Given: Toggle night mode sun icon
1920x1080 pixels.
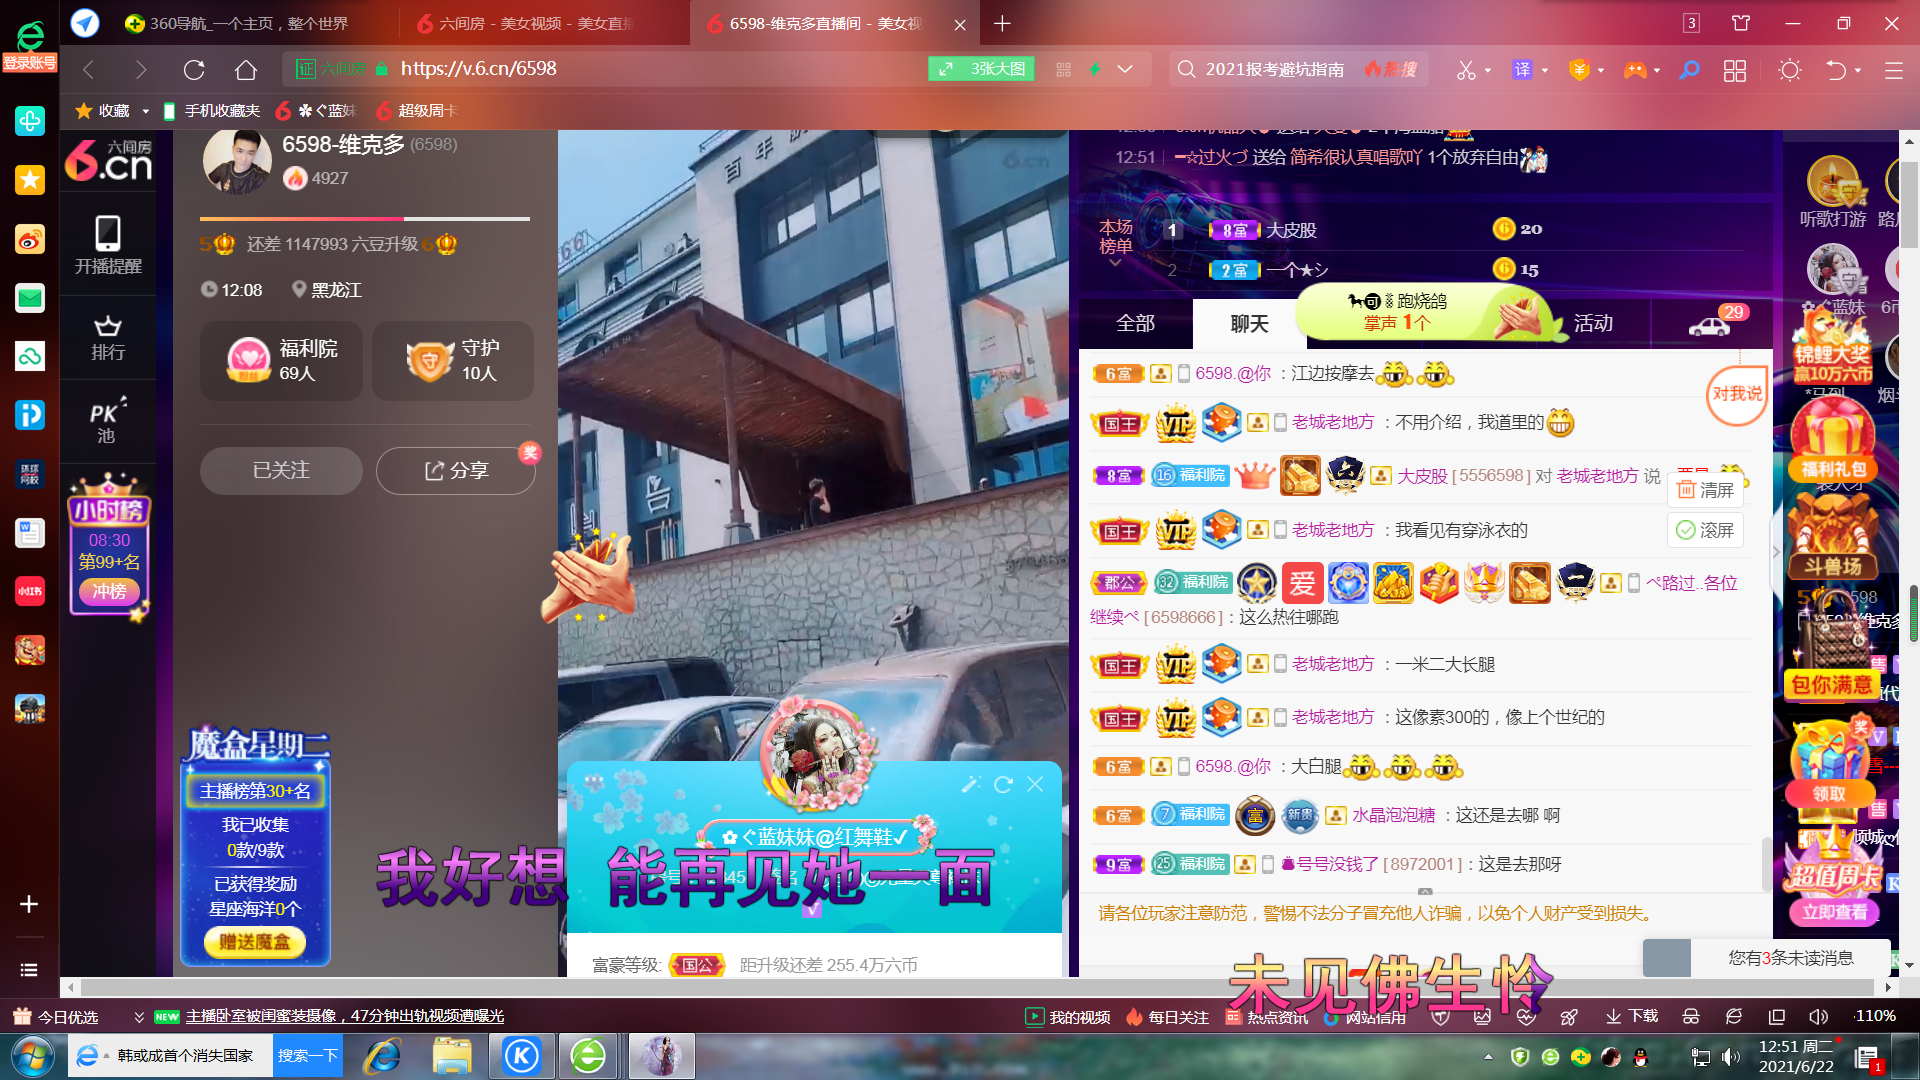Looking at the screenshot, I should click(1790, 70).
